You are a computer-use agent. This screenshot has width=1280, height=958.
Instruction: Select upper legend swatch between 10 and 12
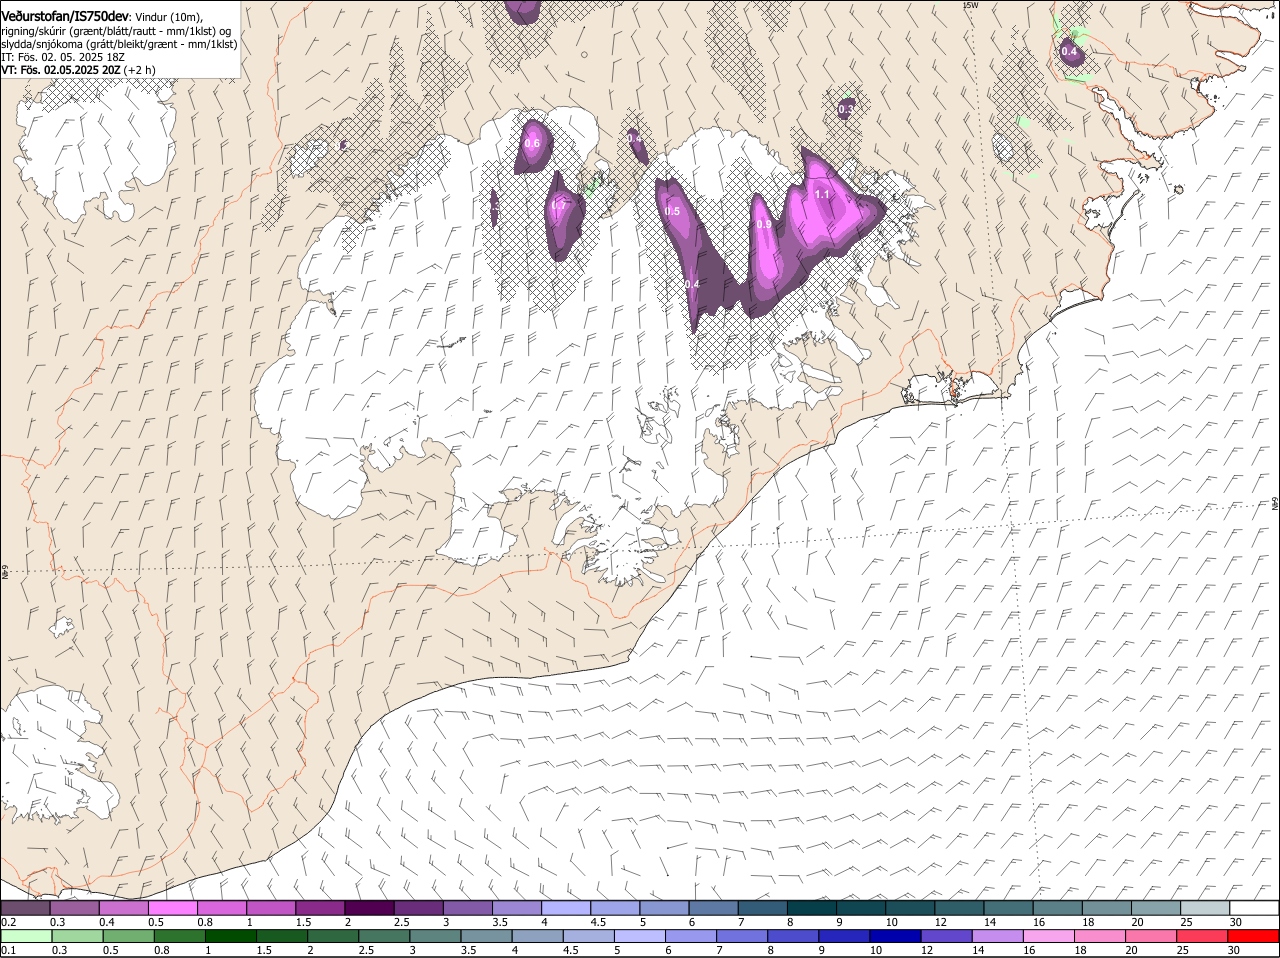click(911, 908)
